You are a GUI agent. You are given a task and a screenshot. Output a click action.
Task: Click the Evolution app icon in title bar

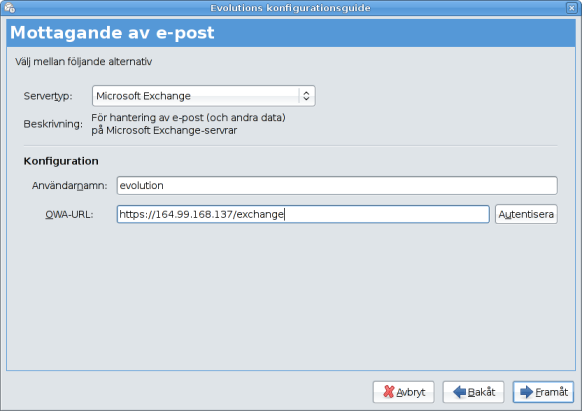(9, 7)
